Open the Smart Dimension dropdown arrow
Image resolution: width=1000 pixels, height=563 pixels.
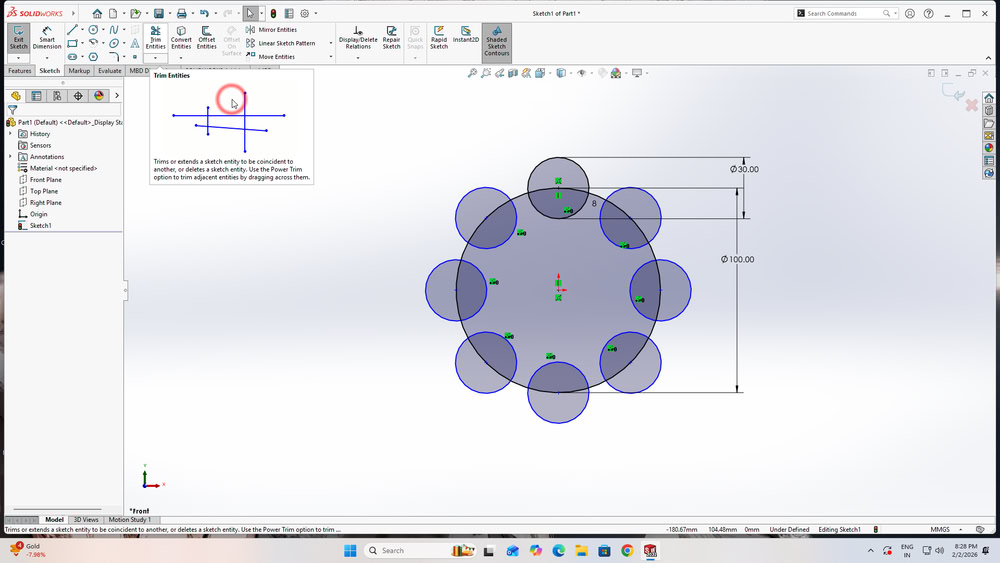click(47, 58)
